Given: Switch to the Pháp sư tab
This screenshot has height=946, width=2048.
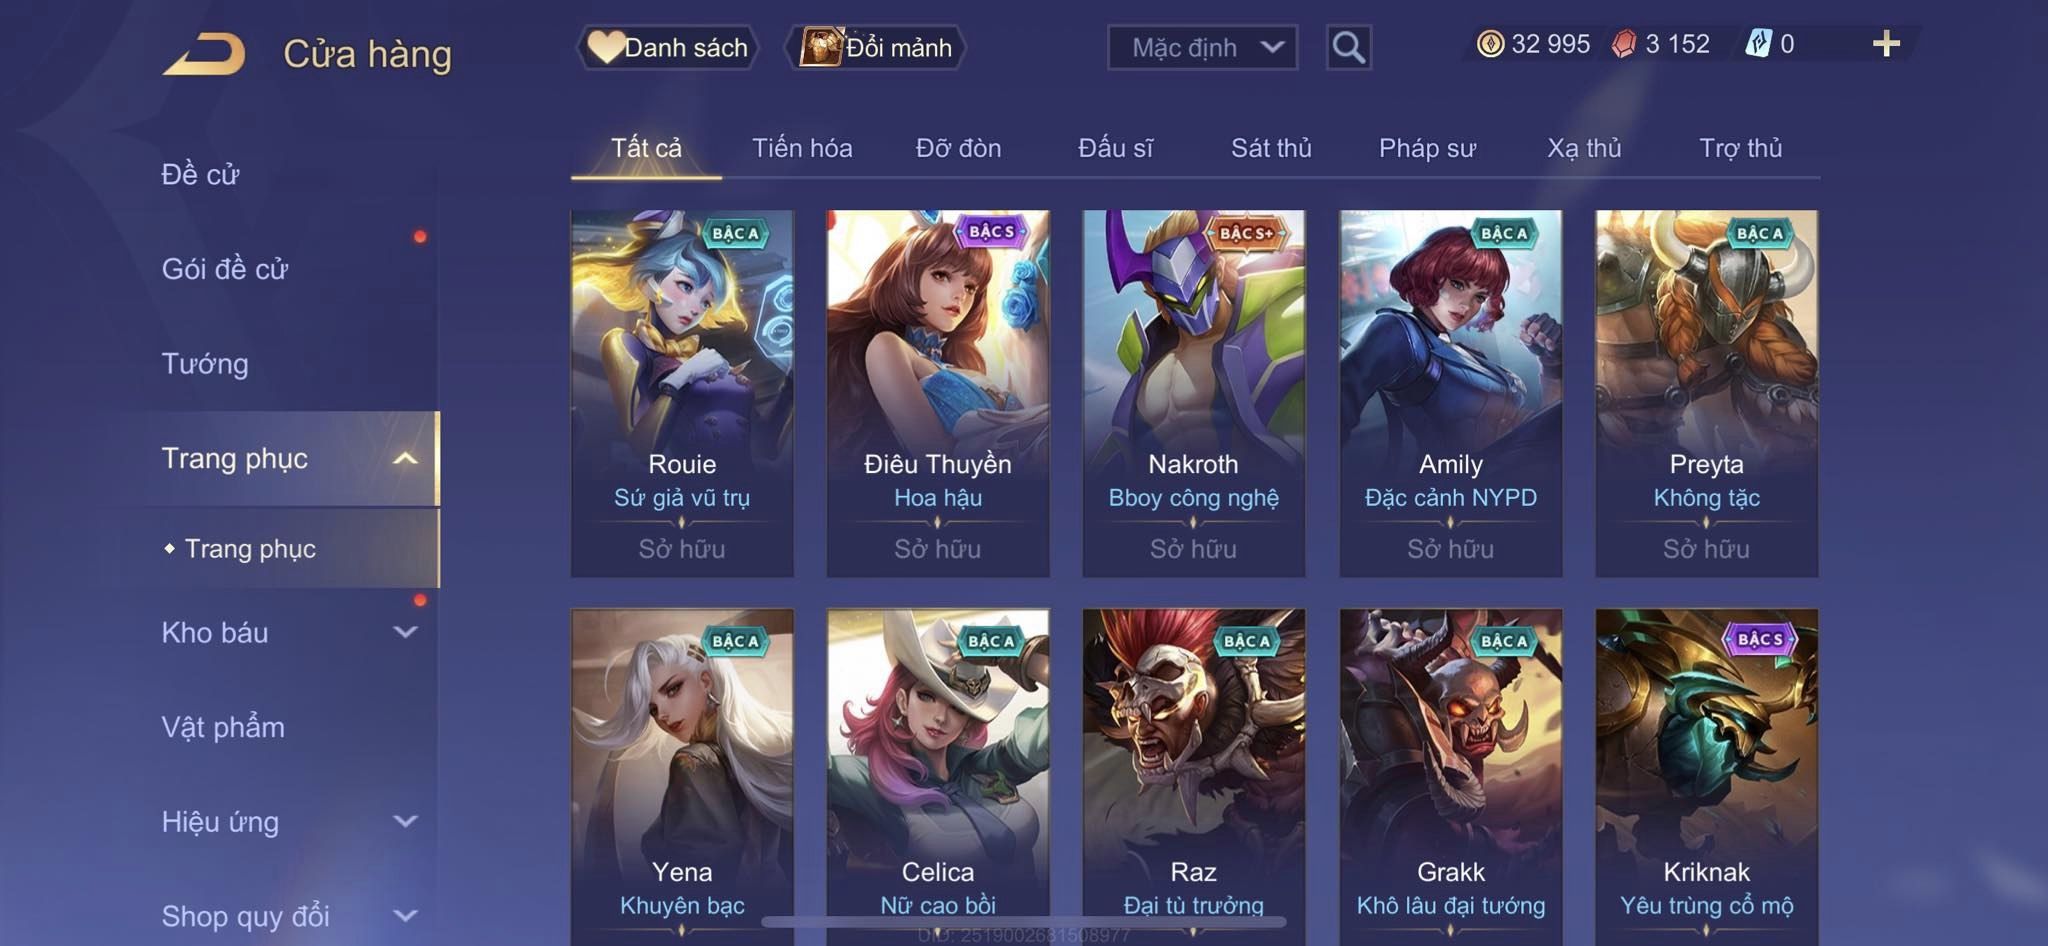Looking at the screenshot, I should pyautogui.click(x=1427, y=148).
